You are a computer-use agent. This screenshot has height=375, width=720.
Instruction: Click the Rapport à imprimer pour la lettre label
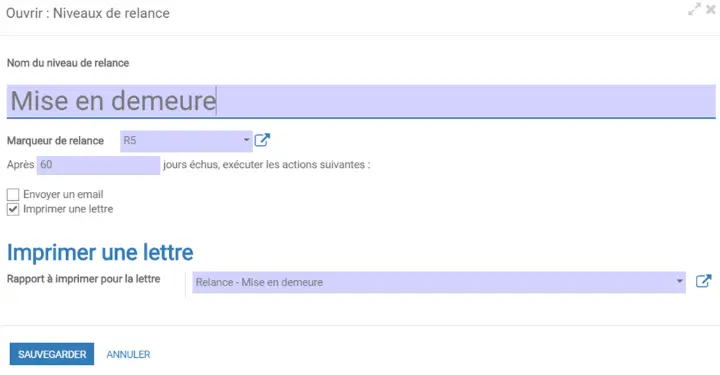coord(84,279)
